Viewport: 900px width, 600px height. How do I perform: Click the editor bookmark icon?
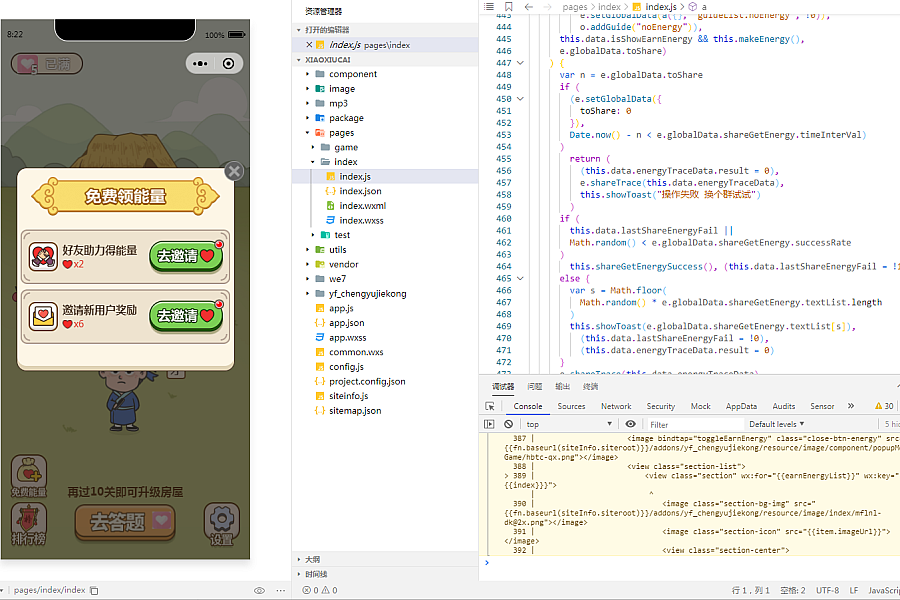click(509, 6)
